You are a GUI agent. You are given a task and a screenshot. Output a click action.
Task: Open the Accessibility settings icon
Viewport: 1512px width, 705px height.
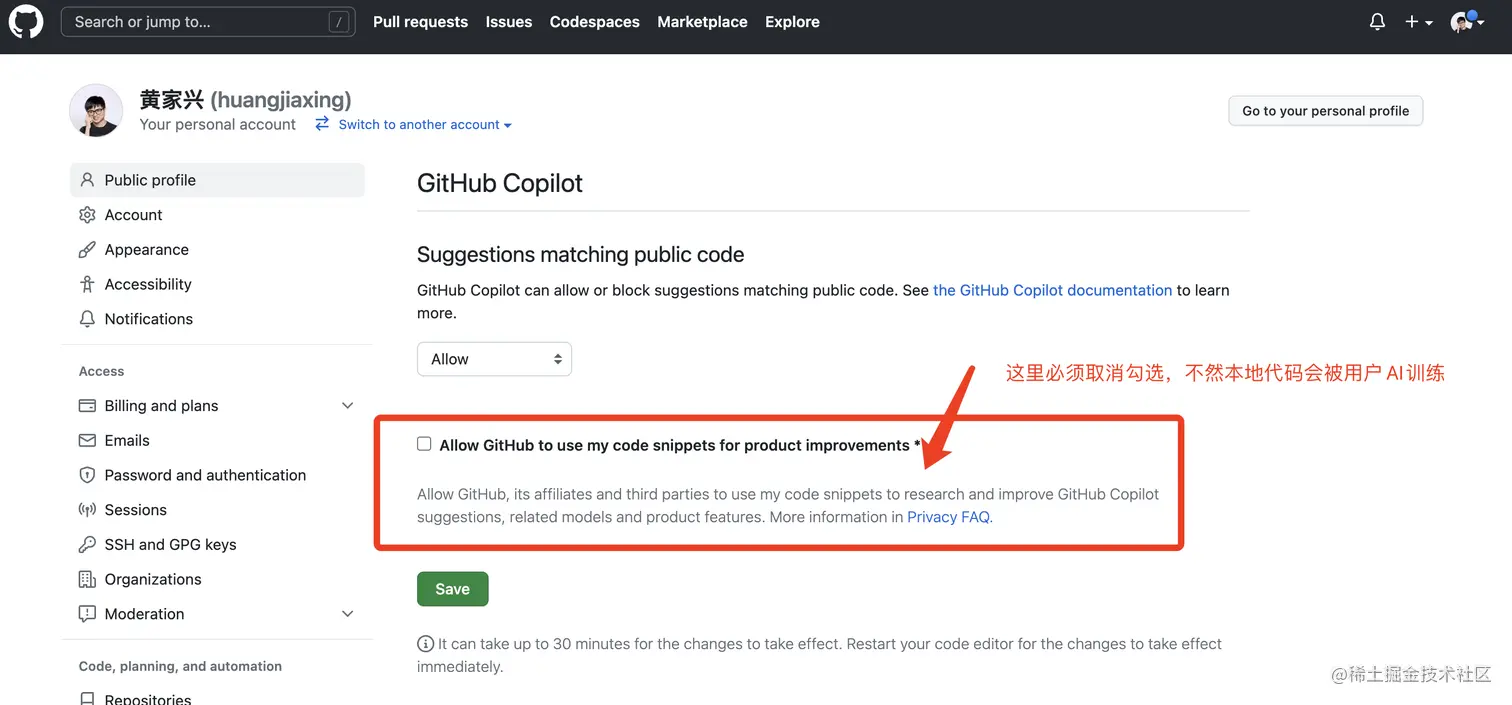89,284
